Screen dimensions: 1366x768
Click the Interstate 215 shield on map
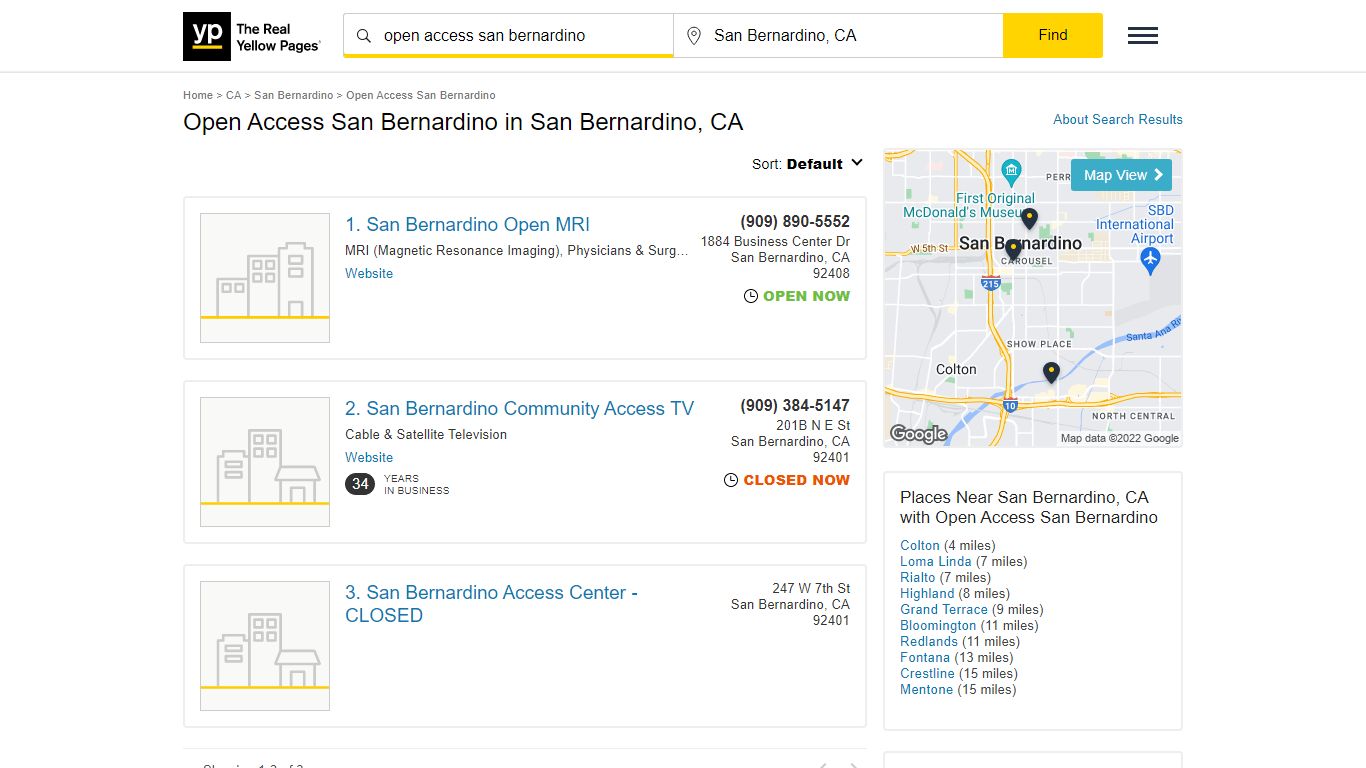(991, 284)
